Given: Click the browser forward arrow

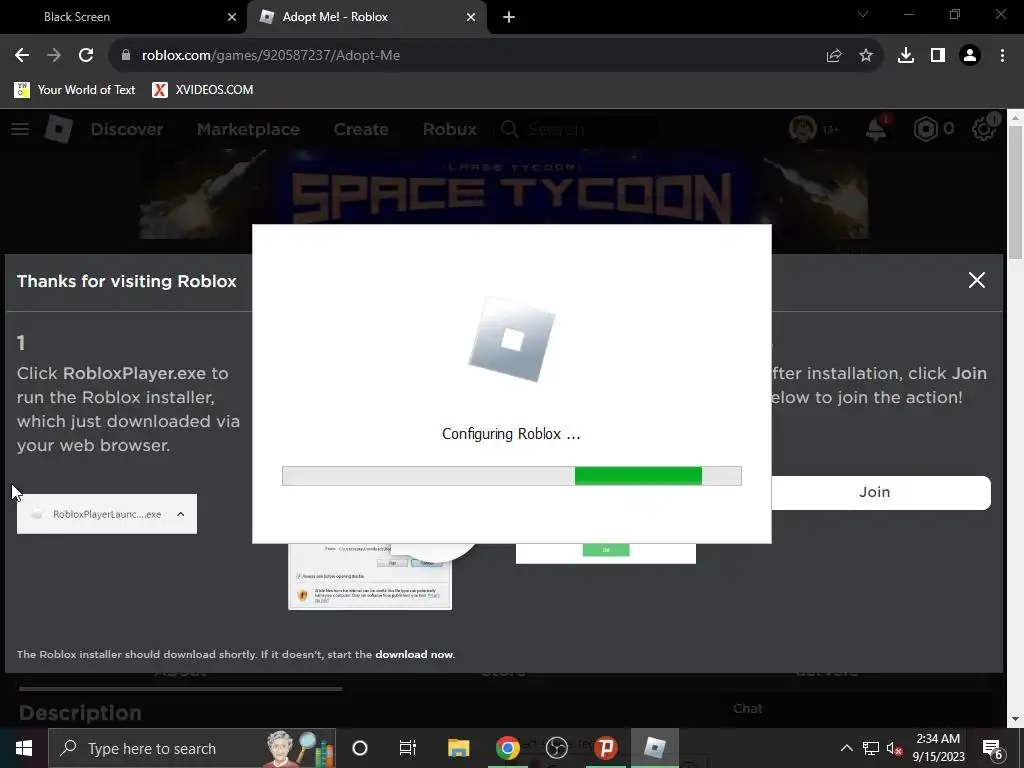Looking at the screenshot, I should coord(54,56).
